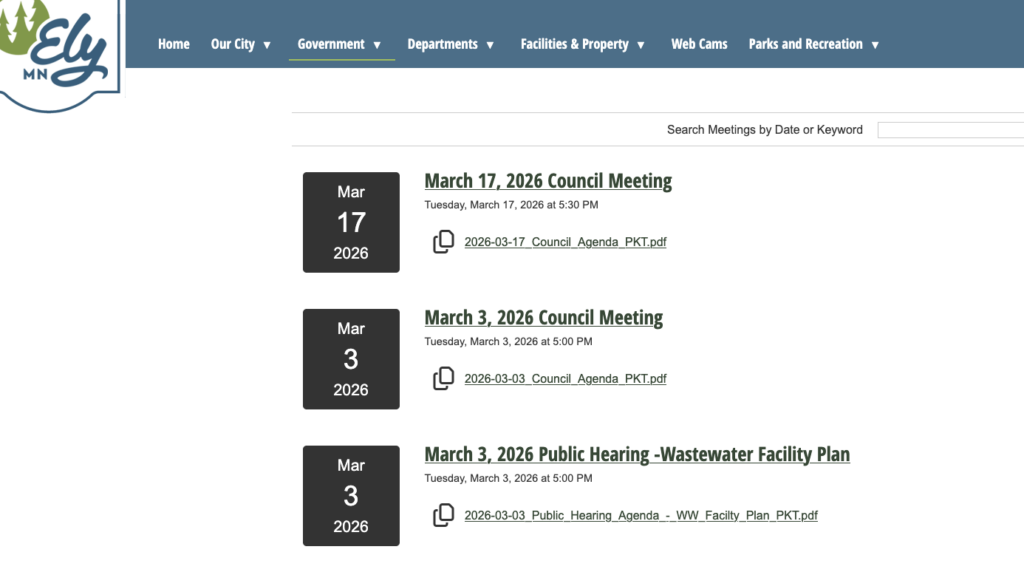The height and width of the screenshot is (572, 1024).
Task: Open March 3, 2026 Council Meeting link
Action: coord(543,318)
